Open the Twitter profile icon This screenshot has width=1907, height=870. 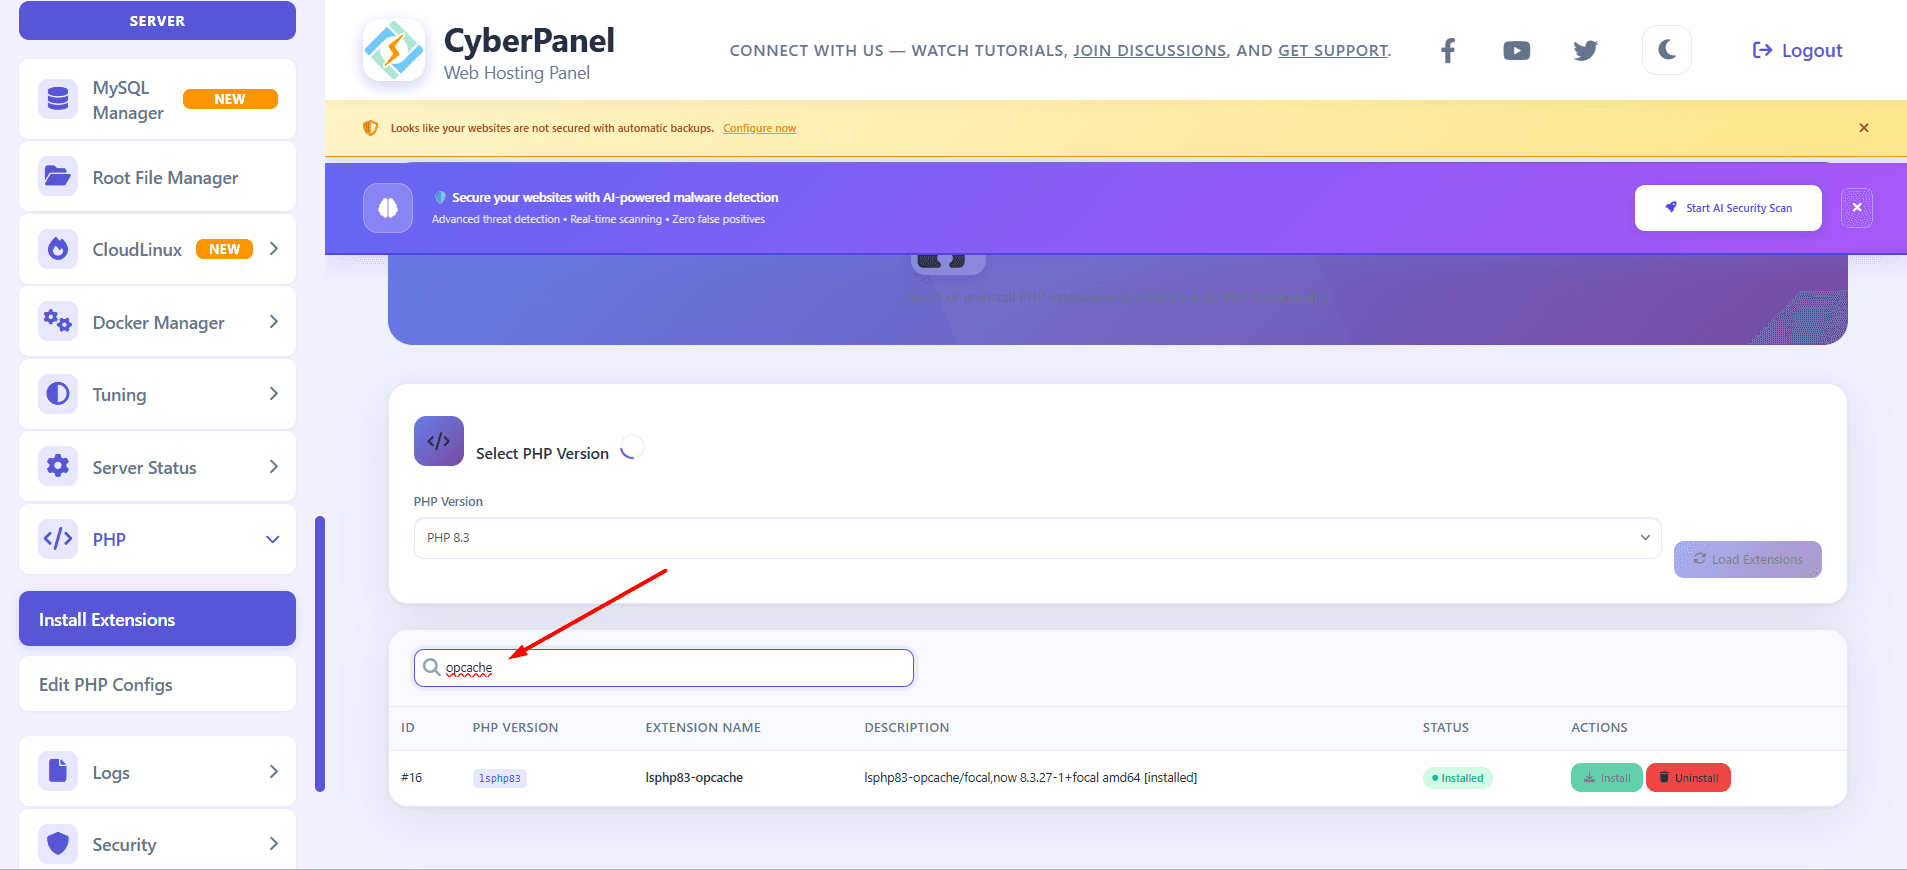pos(1585,51)
